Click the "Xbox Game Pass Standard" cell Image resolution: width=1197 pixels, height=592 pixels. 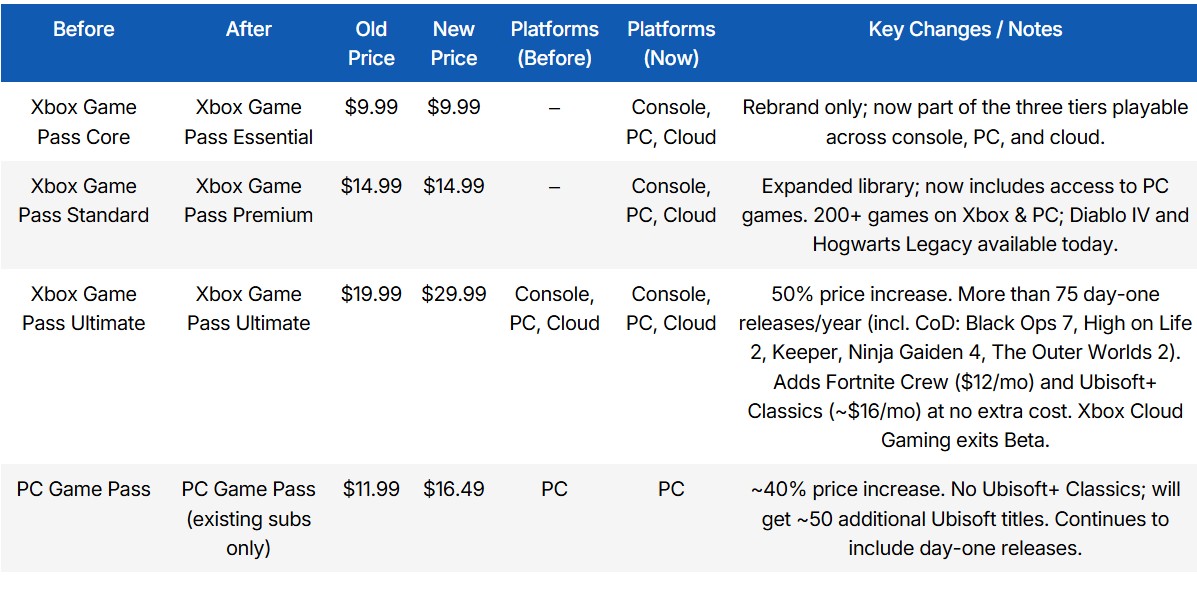click(84, 200)
